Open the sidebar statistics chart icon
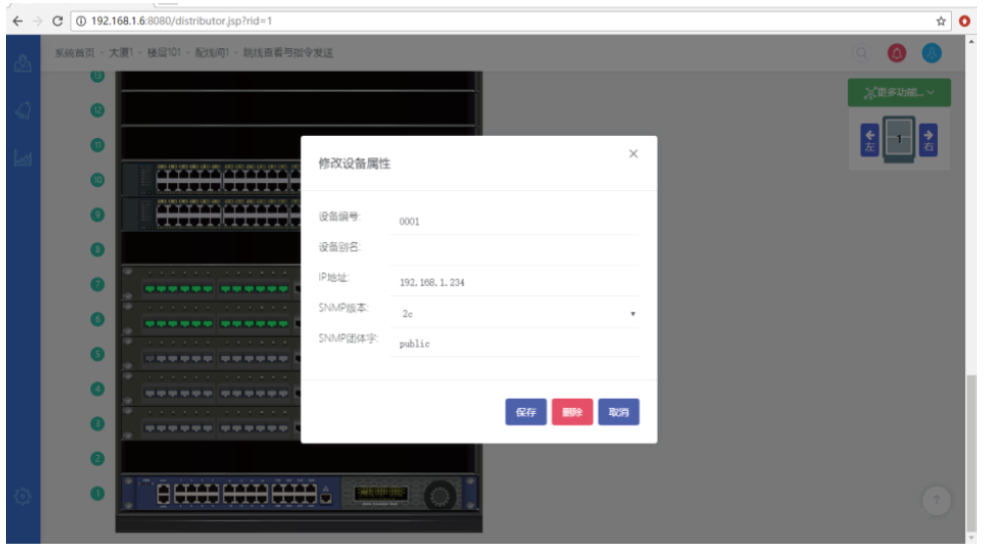Screen dimensions: 984x553 pyautogui.click(x=22, y=157)
